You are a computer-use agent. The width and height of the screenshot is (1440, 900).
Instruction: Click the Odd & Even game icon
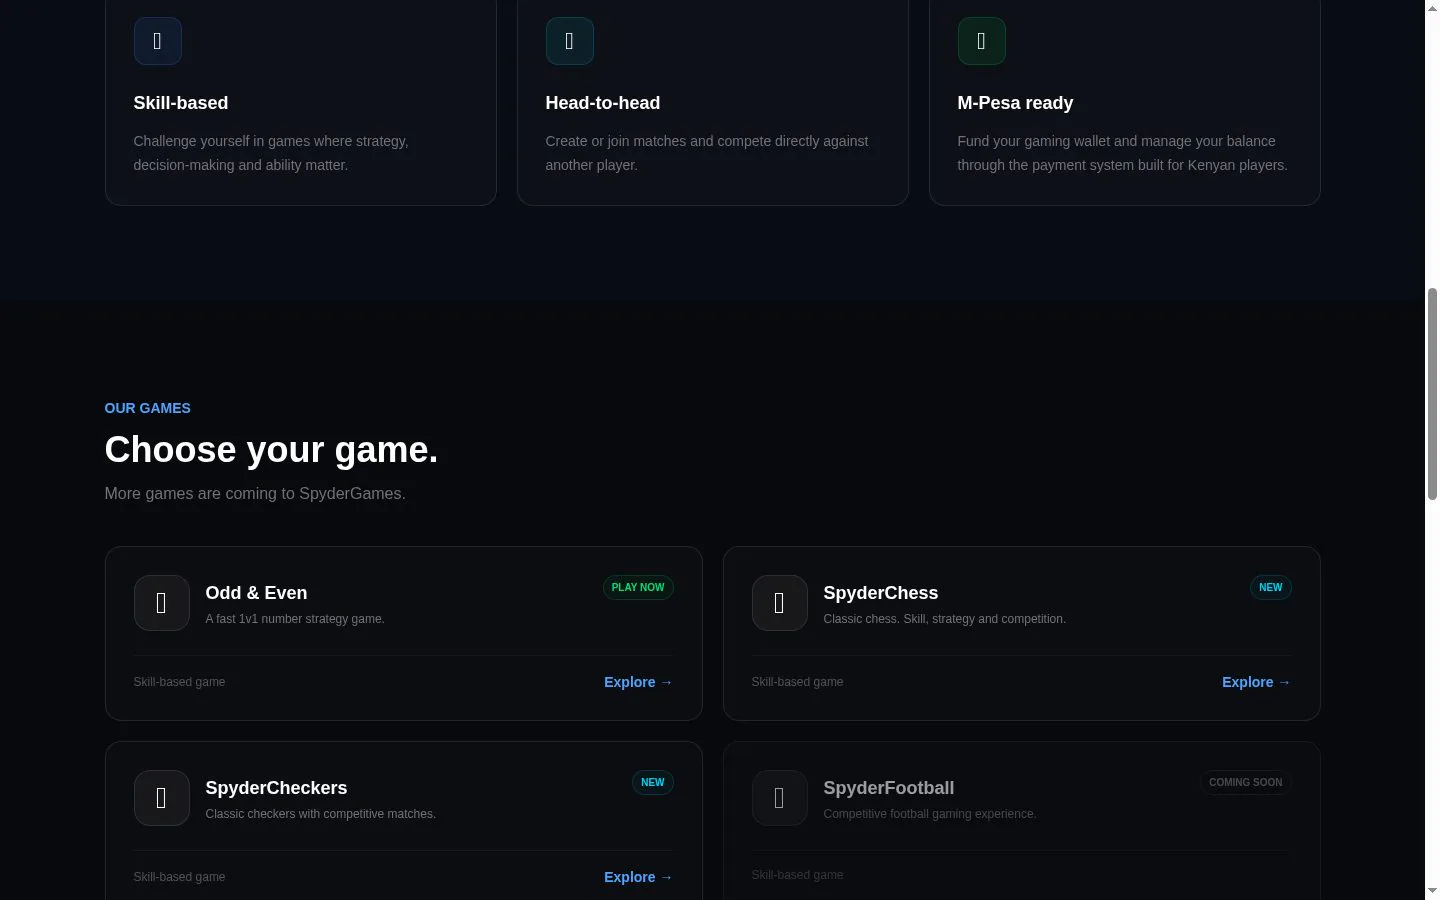[161, 603]
